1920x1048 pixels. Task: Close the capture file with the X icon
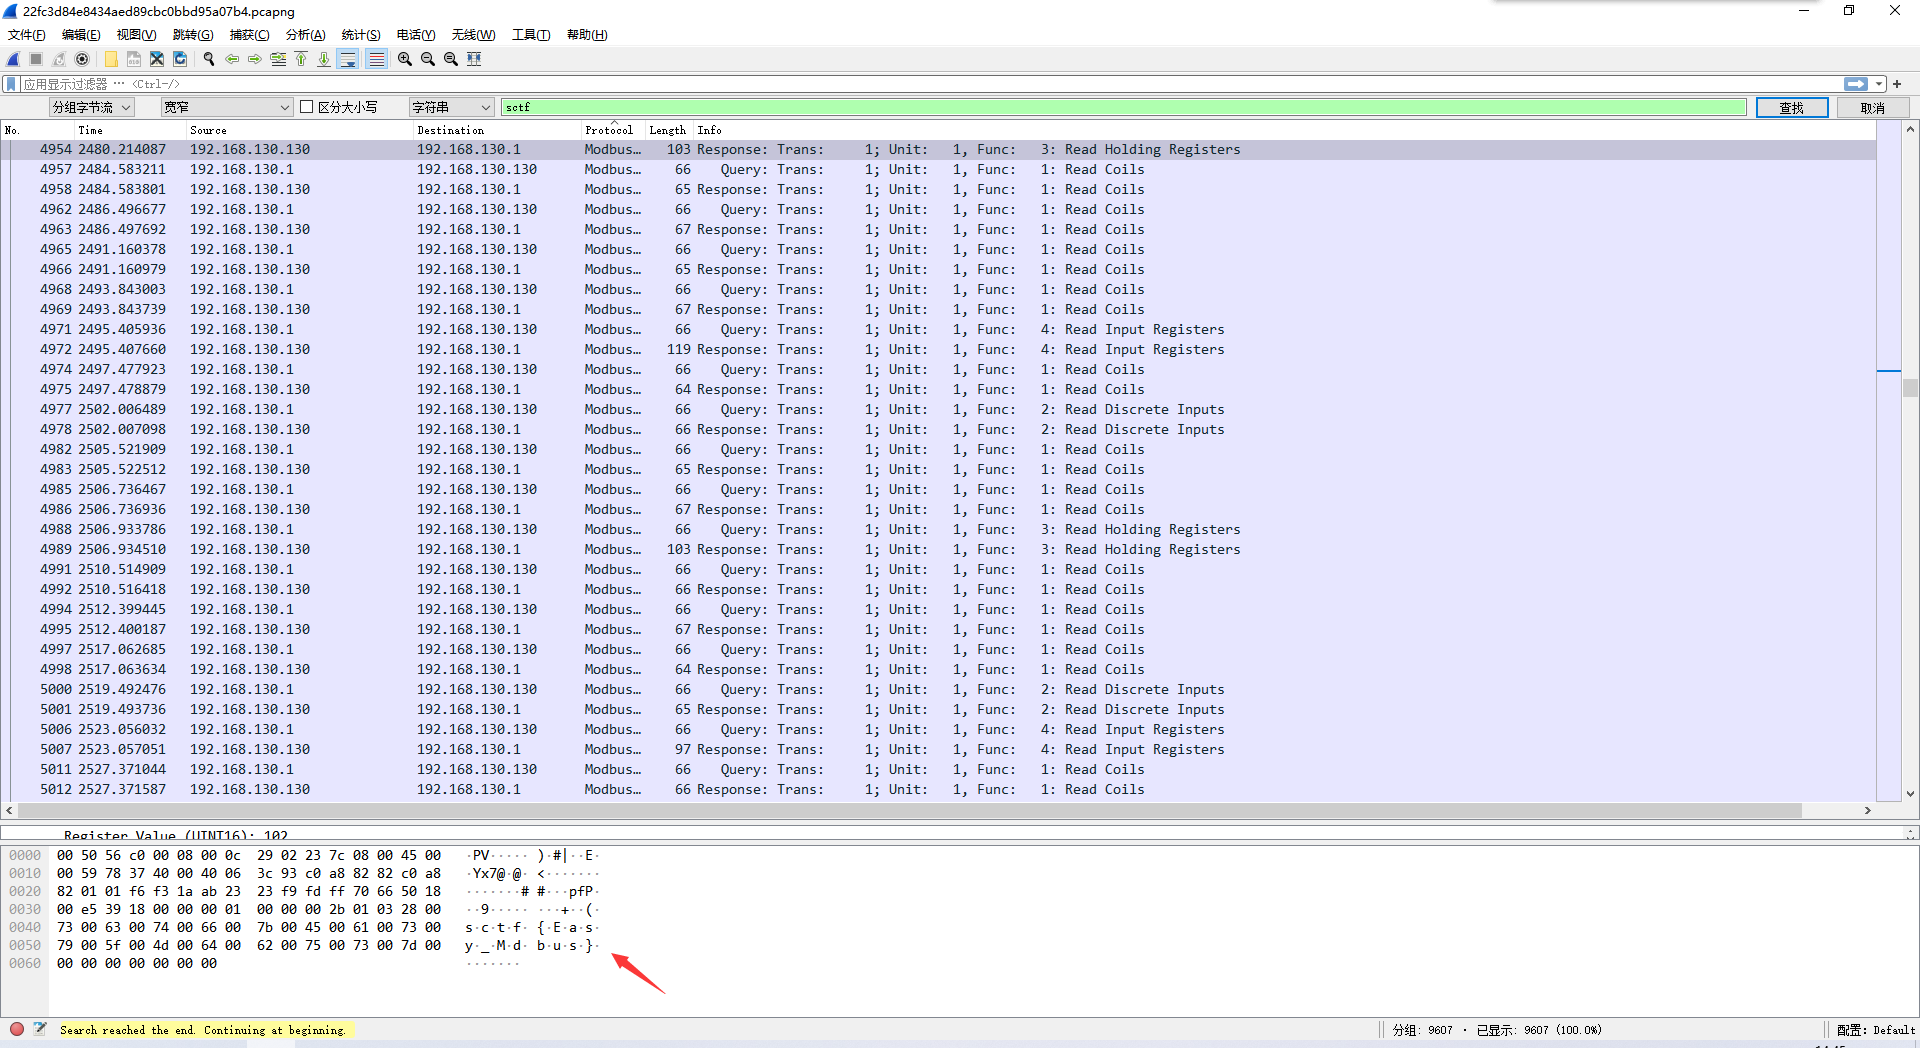157,59
